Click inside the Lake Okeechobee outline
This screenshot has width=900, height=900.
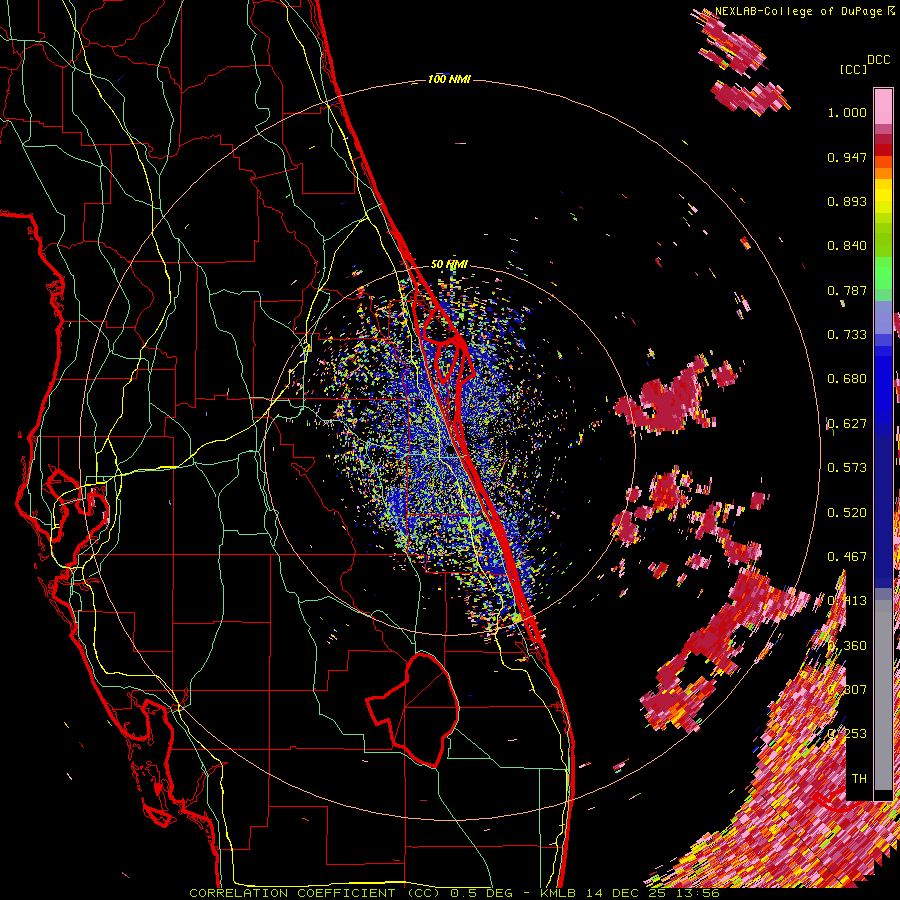click(x=425, y=709)
